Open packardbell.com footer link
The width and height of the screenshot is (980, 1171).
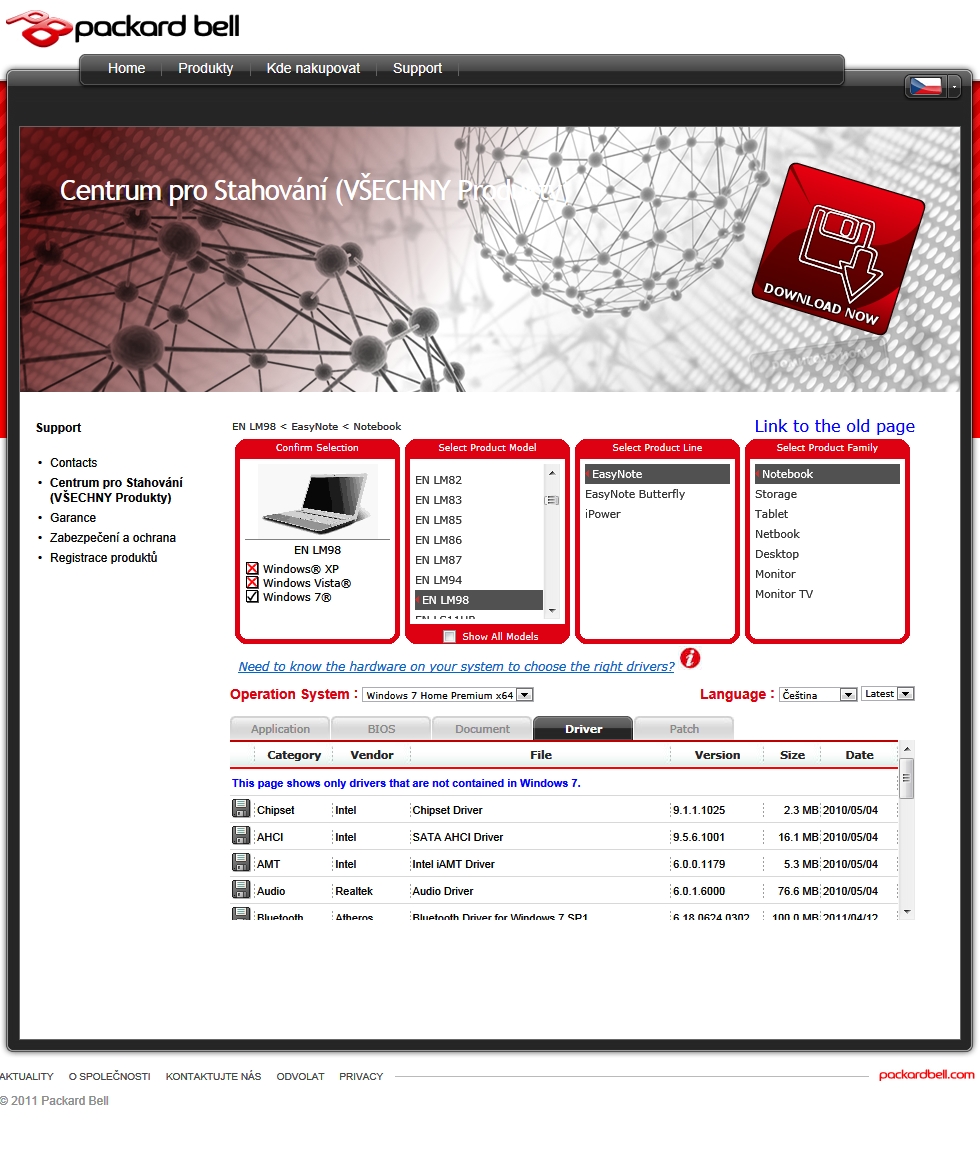(x=927, y=1075)
